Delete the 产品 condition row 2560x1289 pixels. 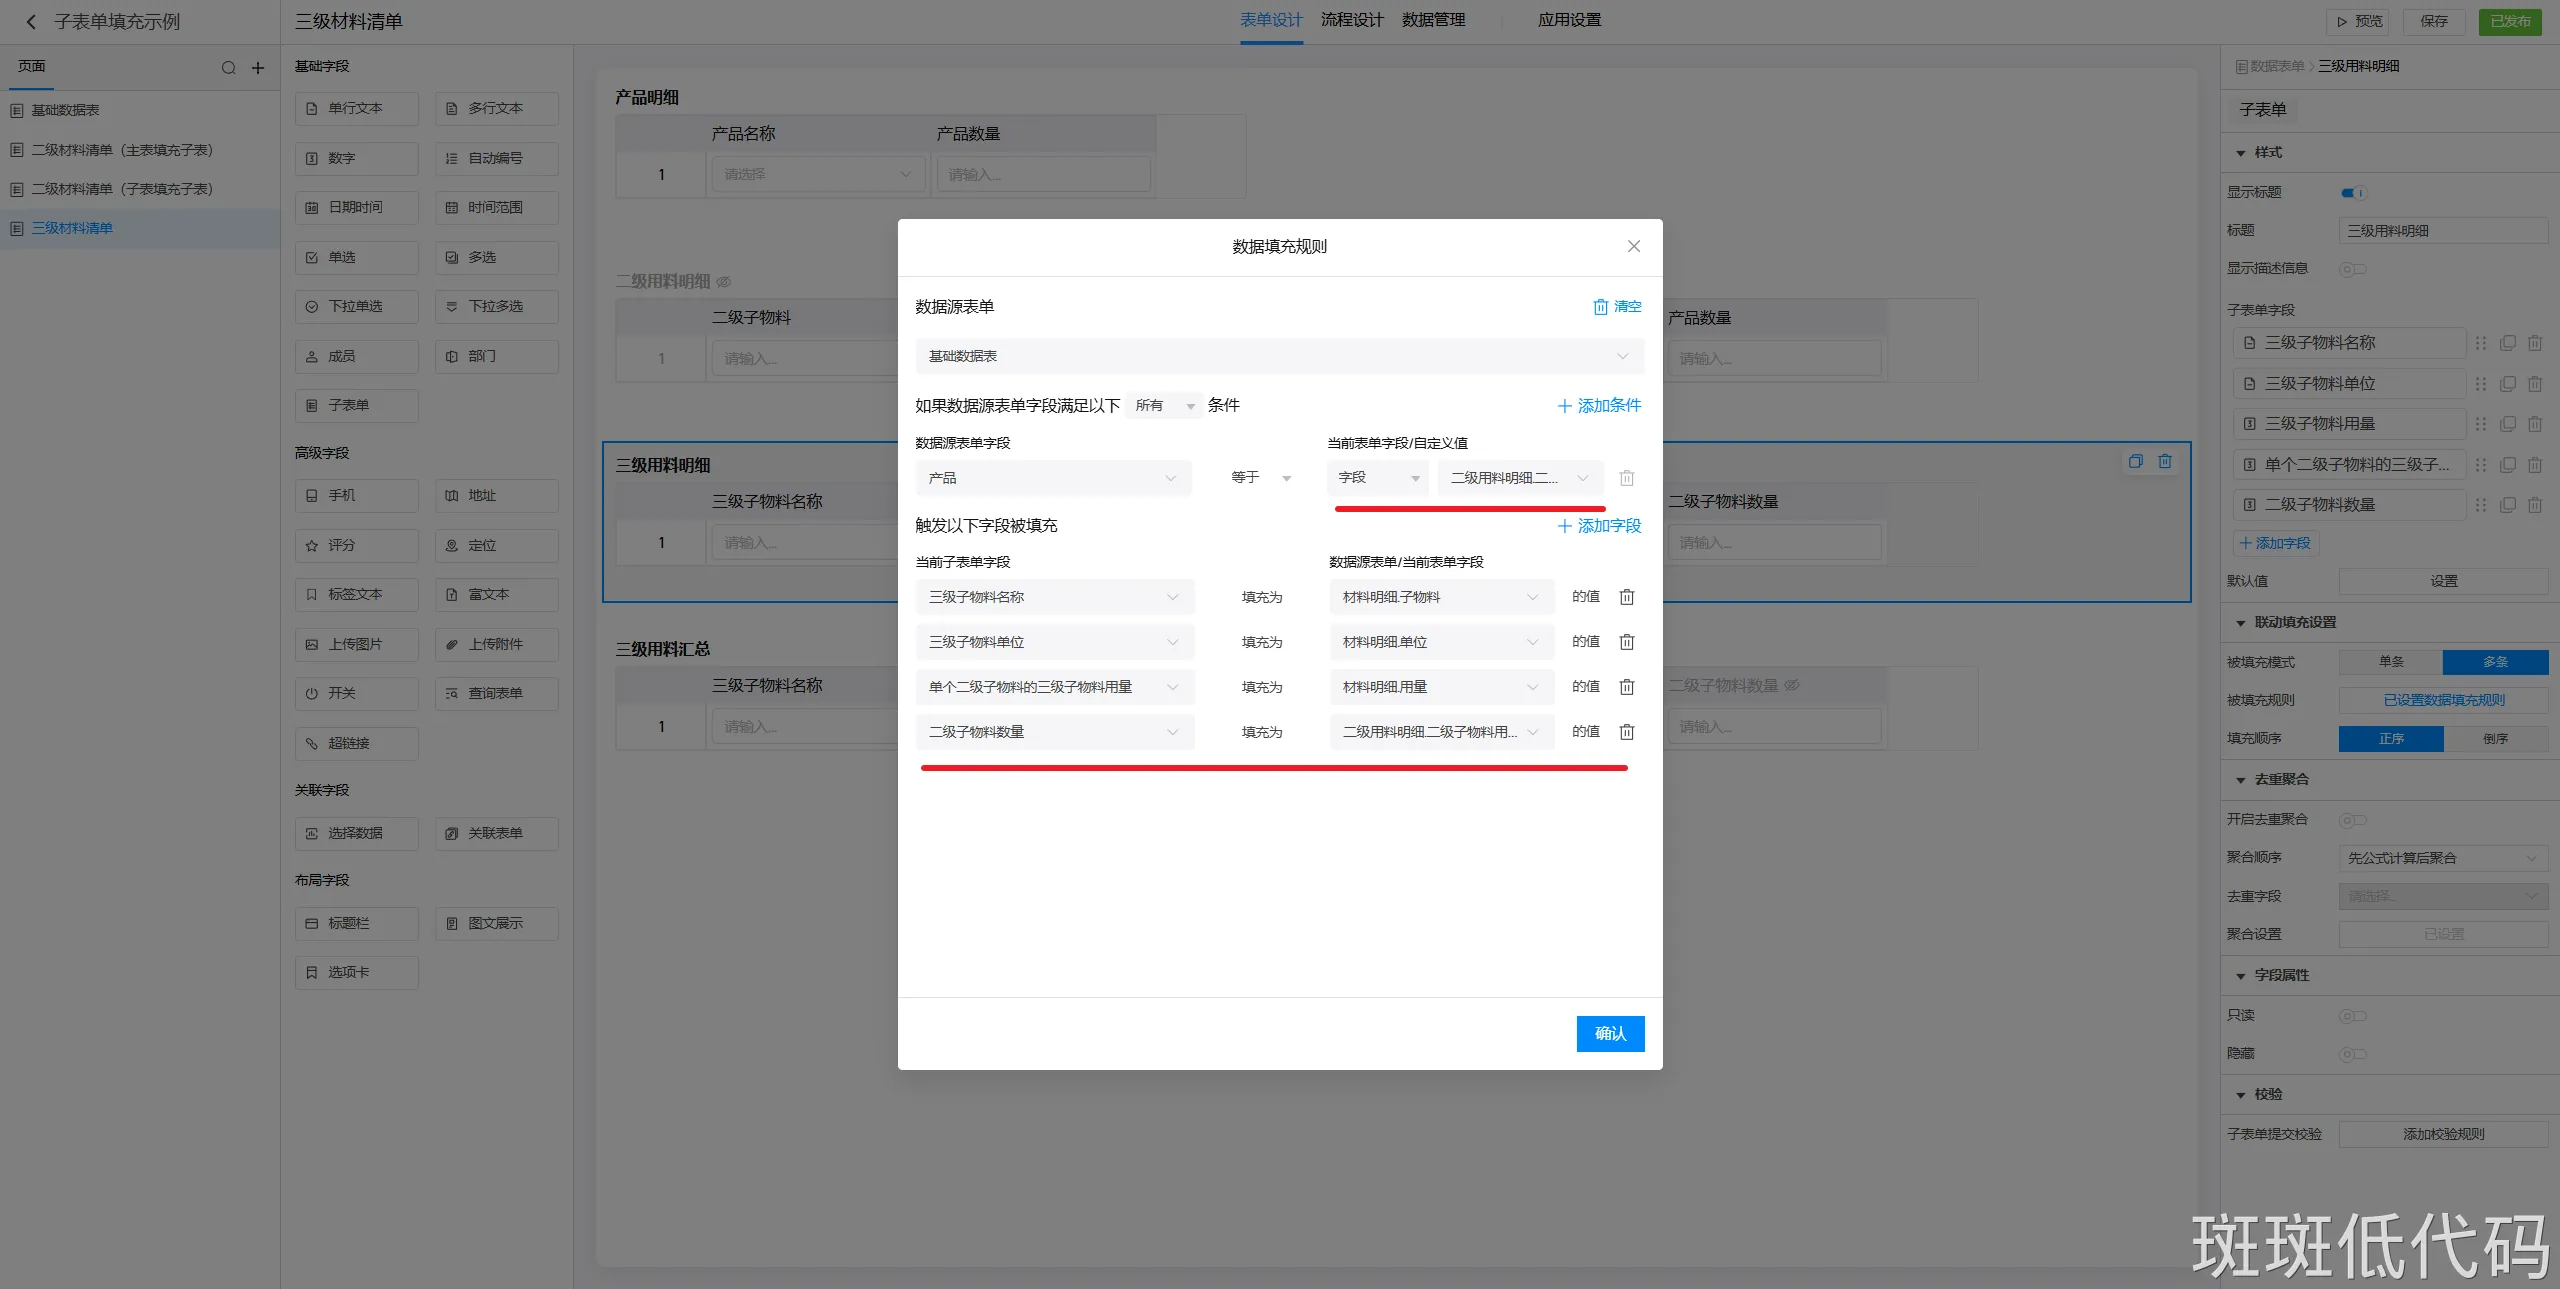1627,478
